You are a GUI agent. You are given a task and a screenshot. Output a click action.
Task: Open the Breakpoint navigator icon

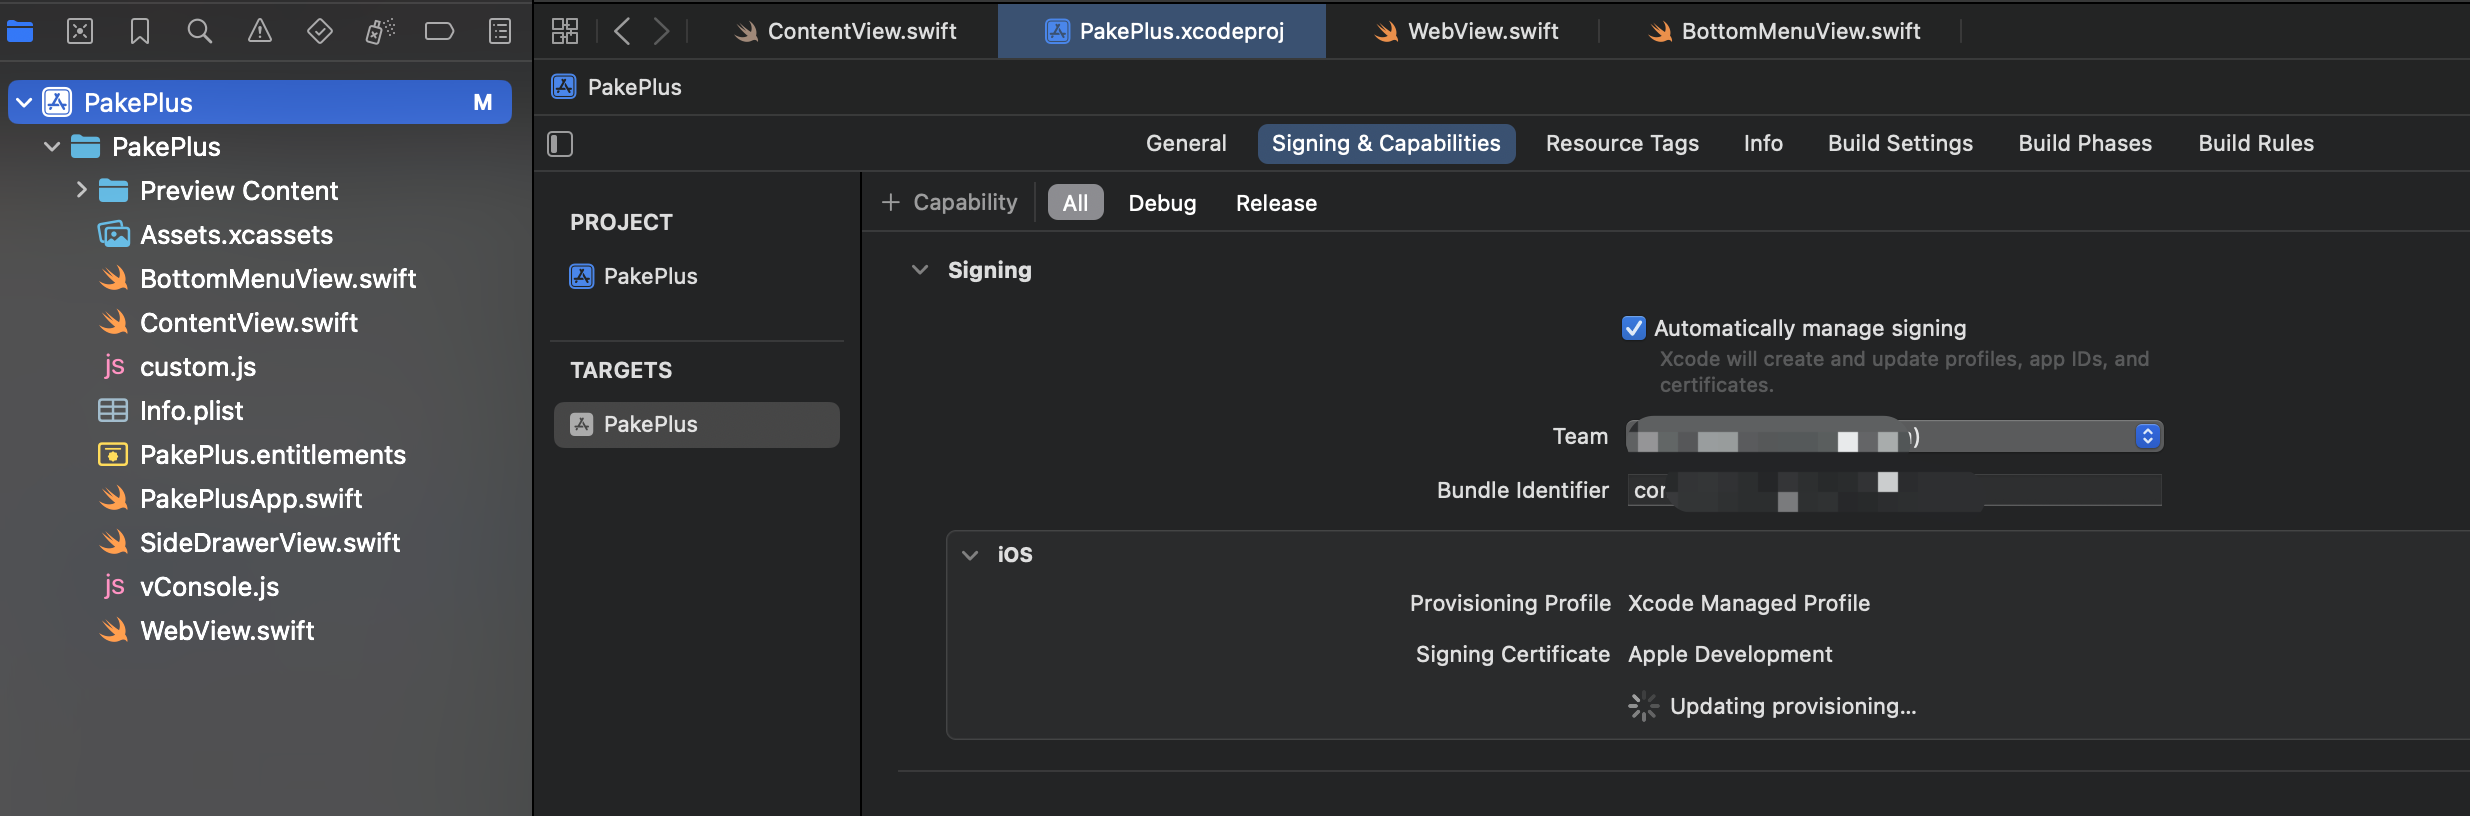[439, 31]
